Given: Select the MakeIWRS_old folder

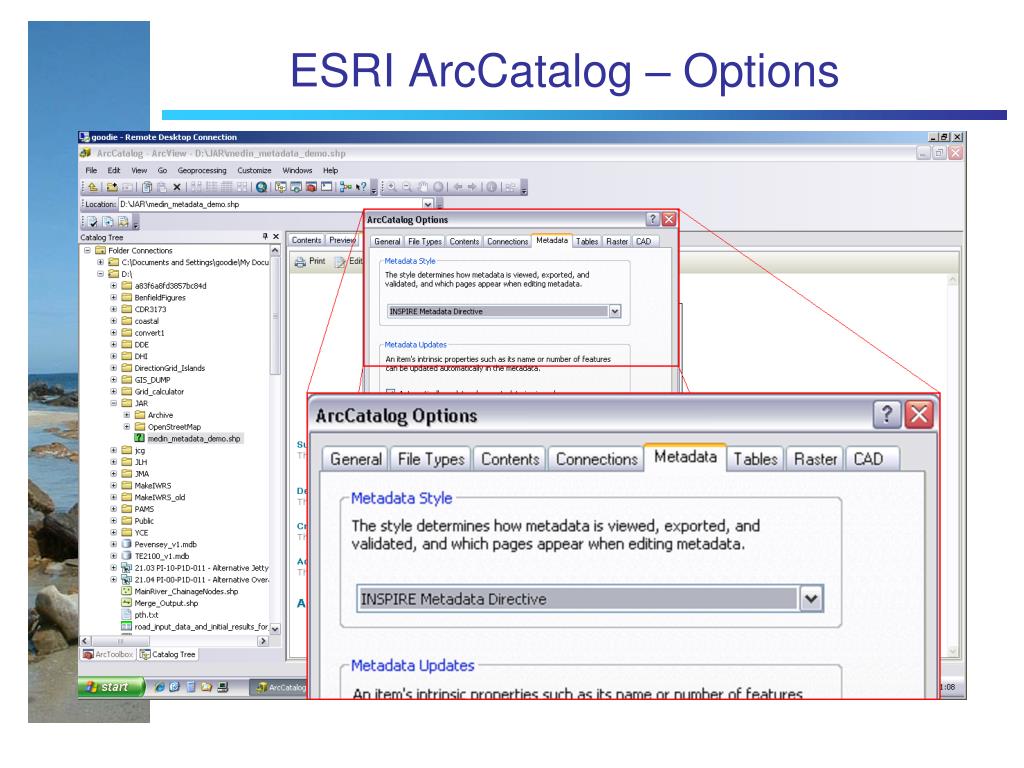Looking at the screenshot, I should coord(160,498).
